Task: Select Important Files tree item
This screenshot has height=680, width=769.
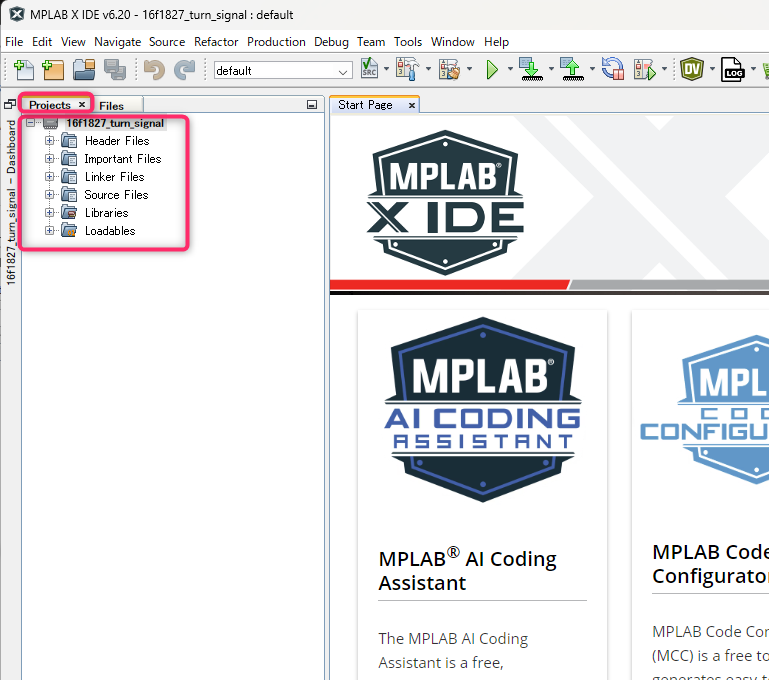Action: (x=123, y=159)
